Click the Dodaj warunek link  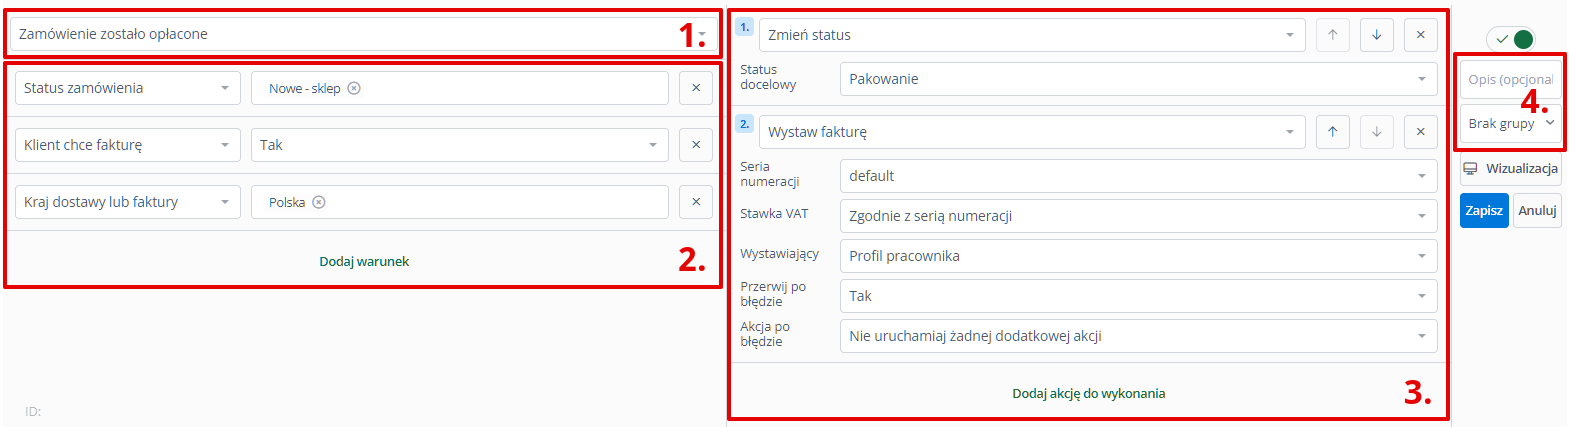coord(364,262)
